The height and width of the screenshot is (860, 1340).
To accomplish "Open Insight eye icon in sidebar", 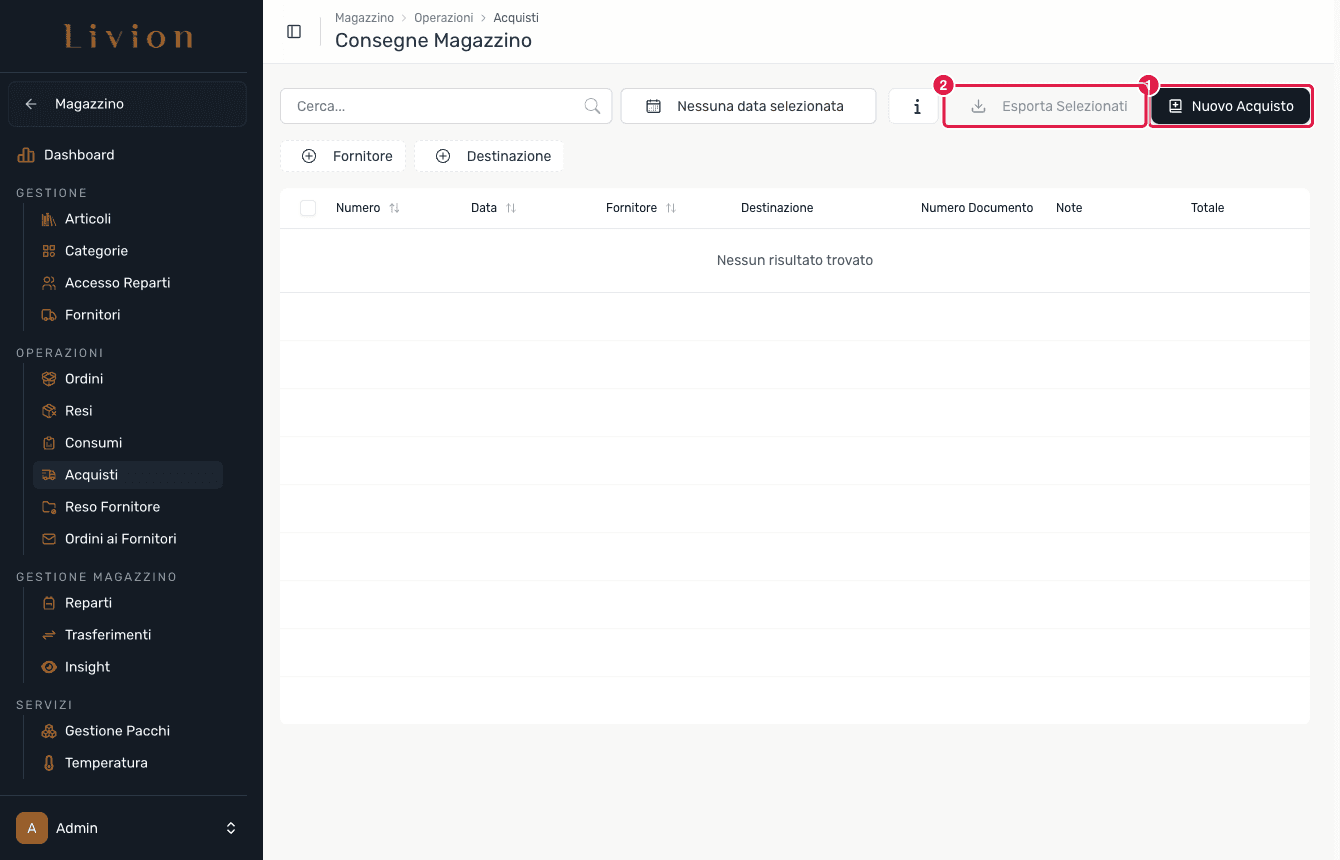I will [48, 667].
